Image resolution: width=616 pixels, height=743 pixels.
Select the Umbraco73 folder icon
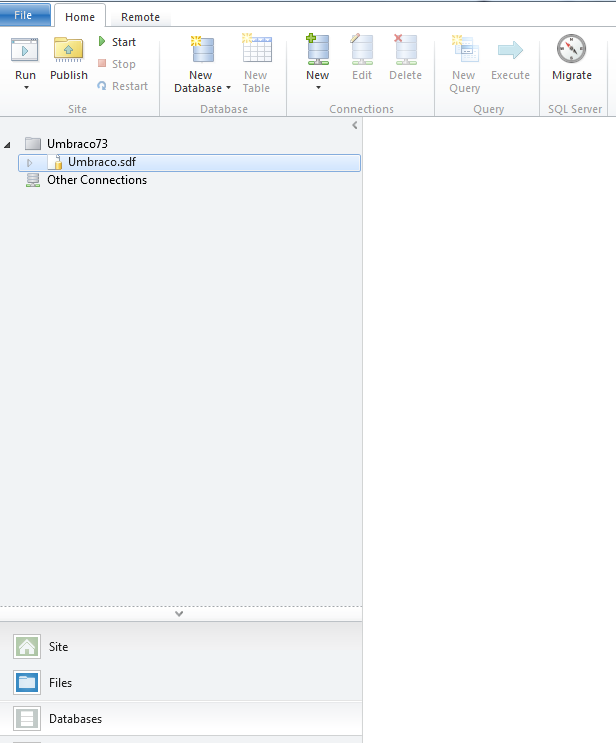(x=33, y=143)
